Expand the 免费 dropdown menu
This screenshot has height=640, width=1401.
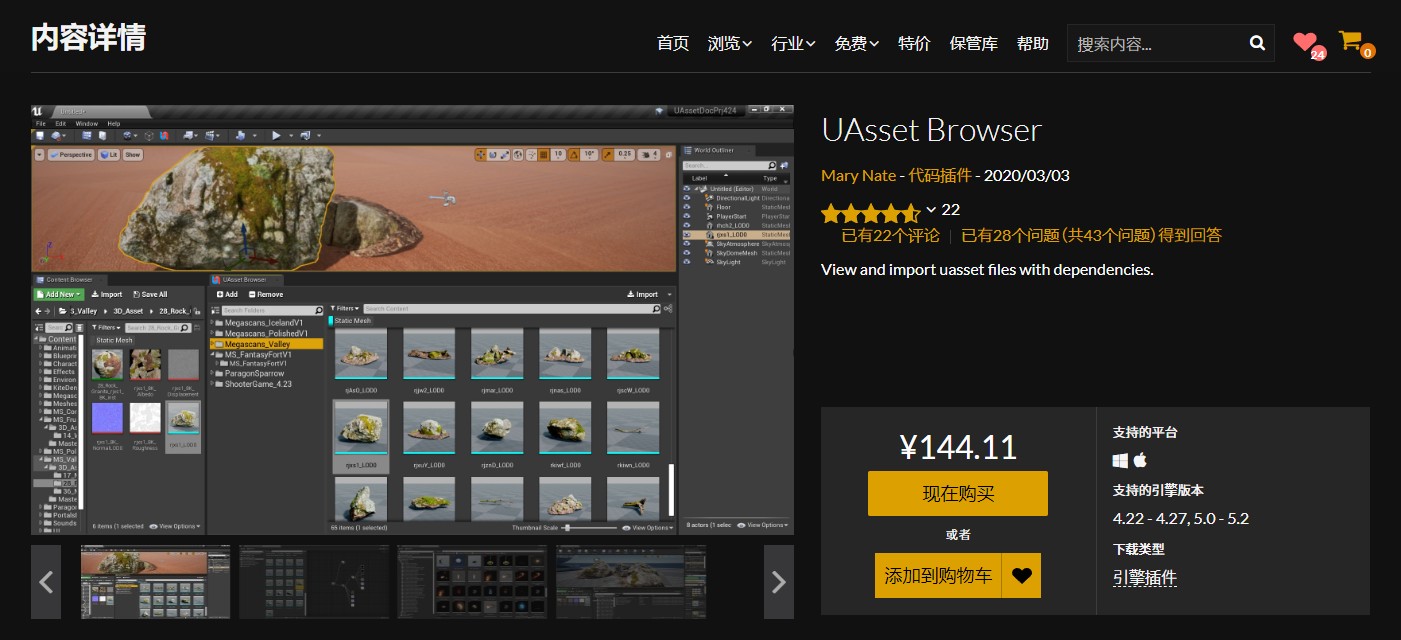pos(857,43)
